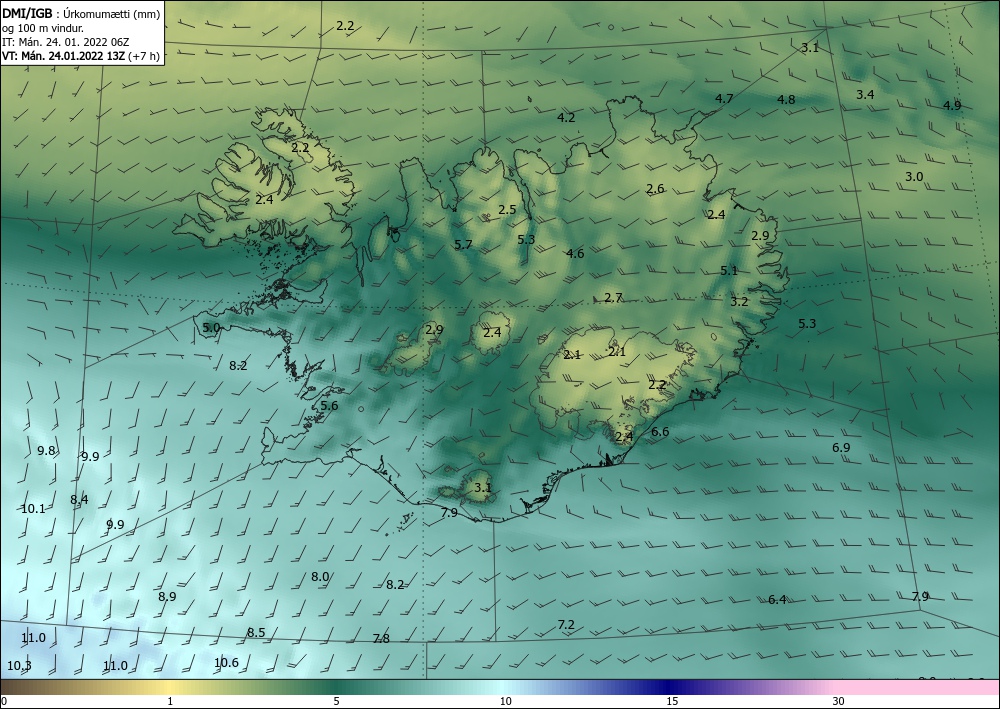This screenshot has height=709, width=1000.
Task: Click the 8.5 value on the map
Action: point(256,632)
